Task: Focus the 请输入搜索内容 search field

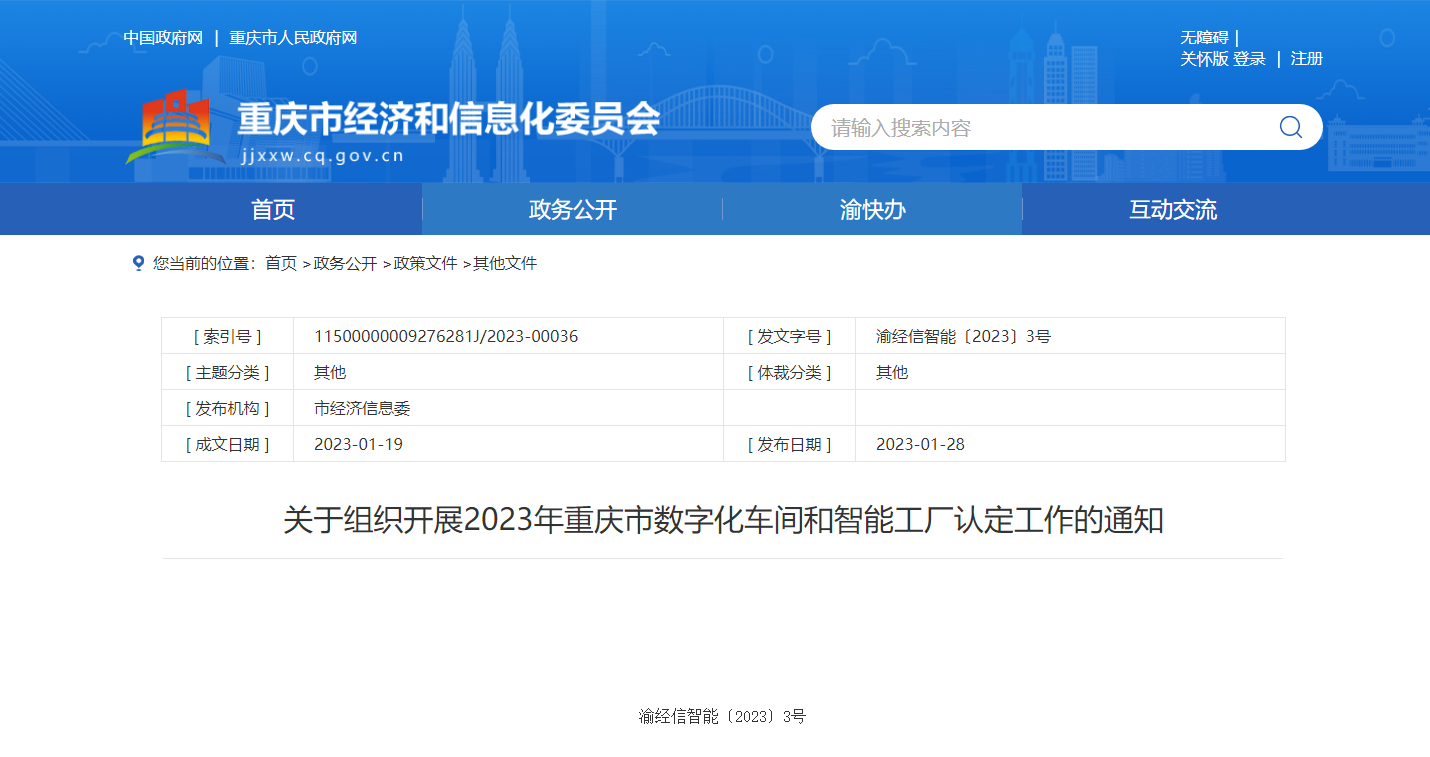Action: tap(1040, 128)
